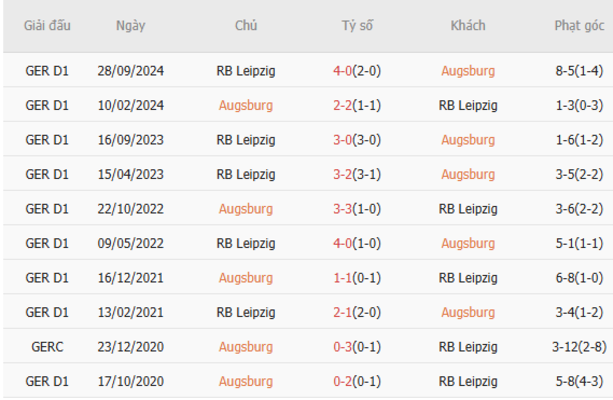
Task: Open the 1-1(0-1) score link
Action: [x=356, y=278]
